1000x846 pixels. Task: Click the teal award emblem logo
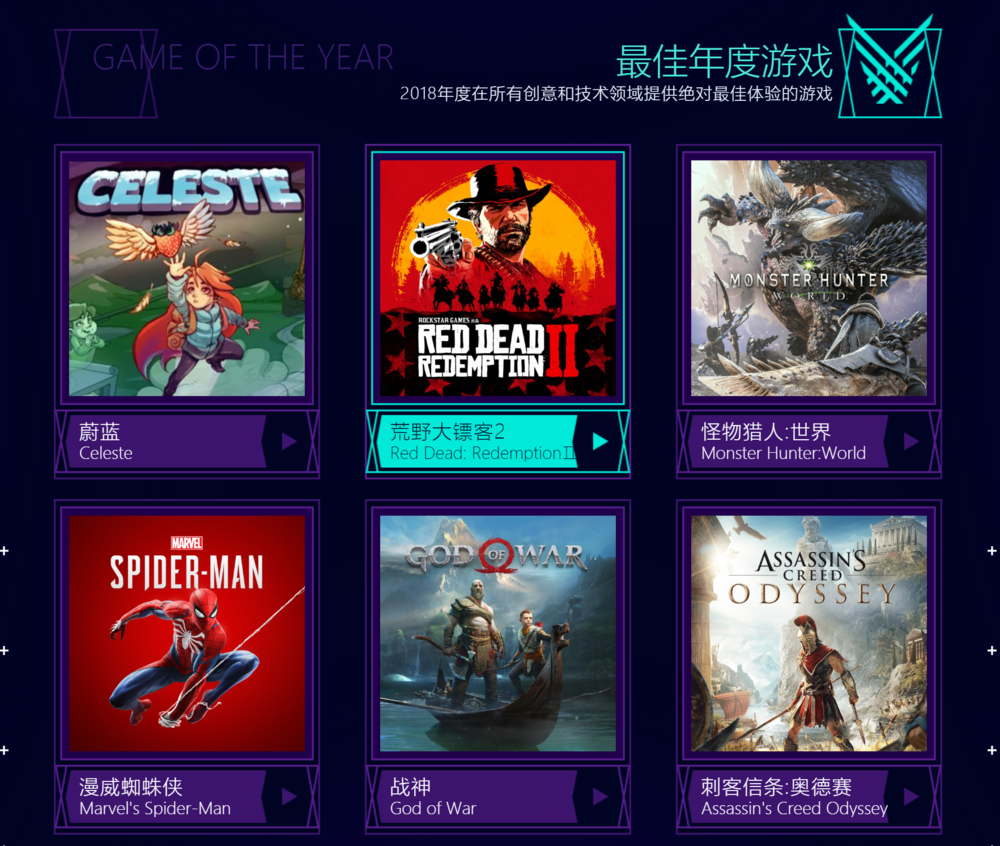coord(890,66)
